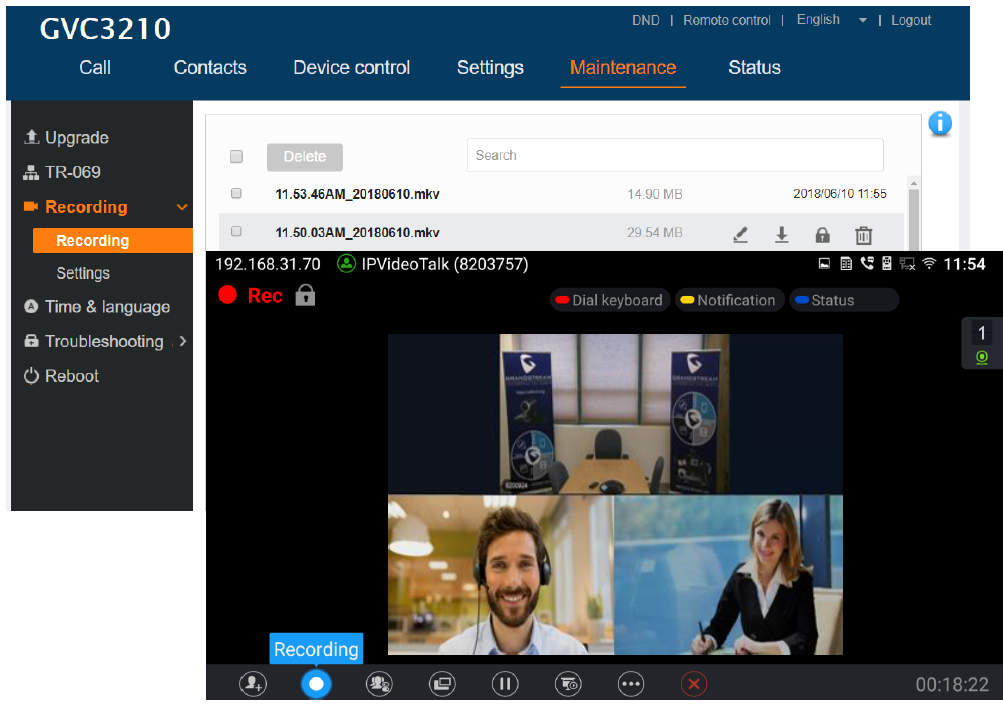The height and width of the screenshot is (705, 1003).
Task: Click the recordings Search field
Action: pos(675,155)
